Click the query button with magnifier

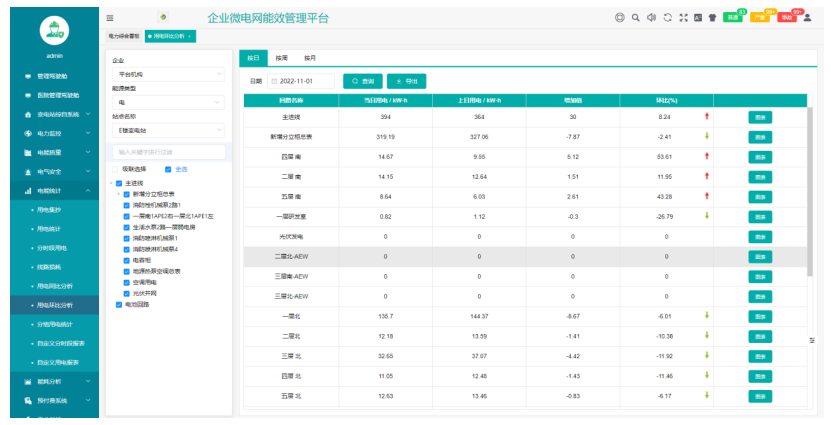(363, 81)
